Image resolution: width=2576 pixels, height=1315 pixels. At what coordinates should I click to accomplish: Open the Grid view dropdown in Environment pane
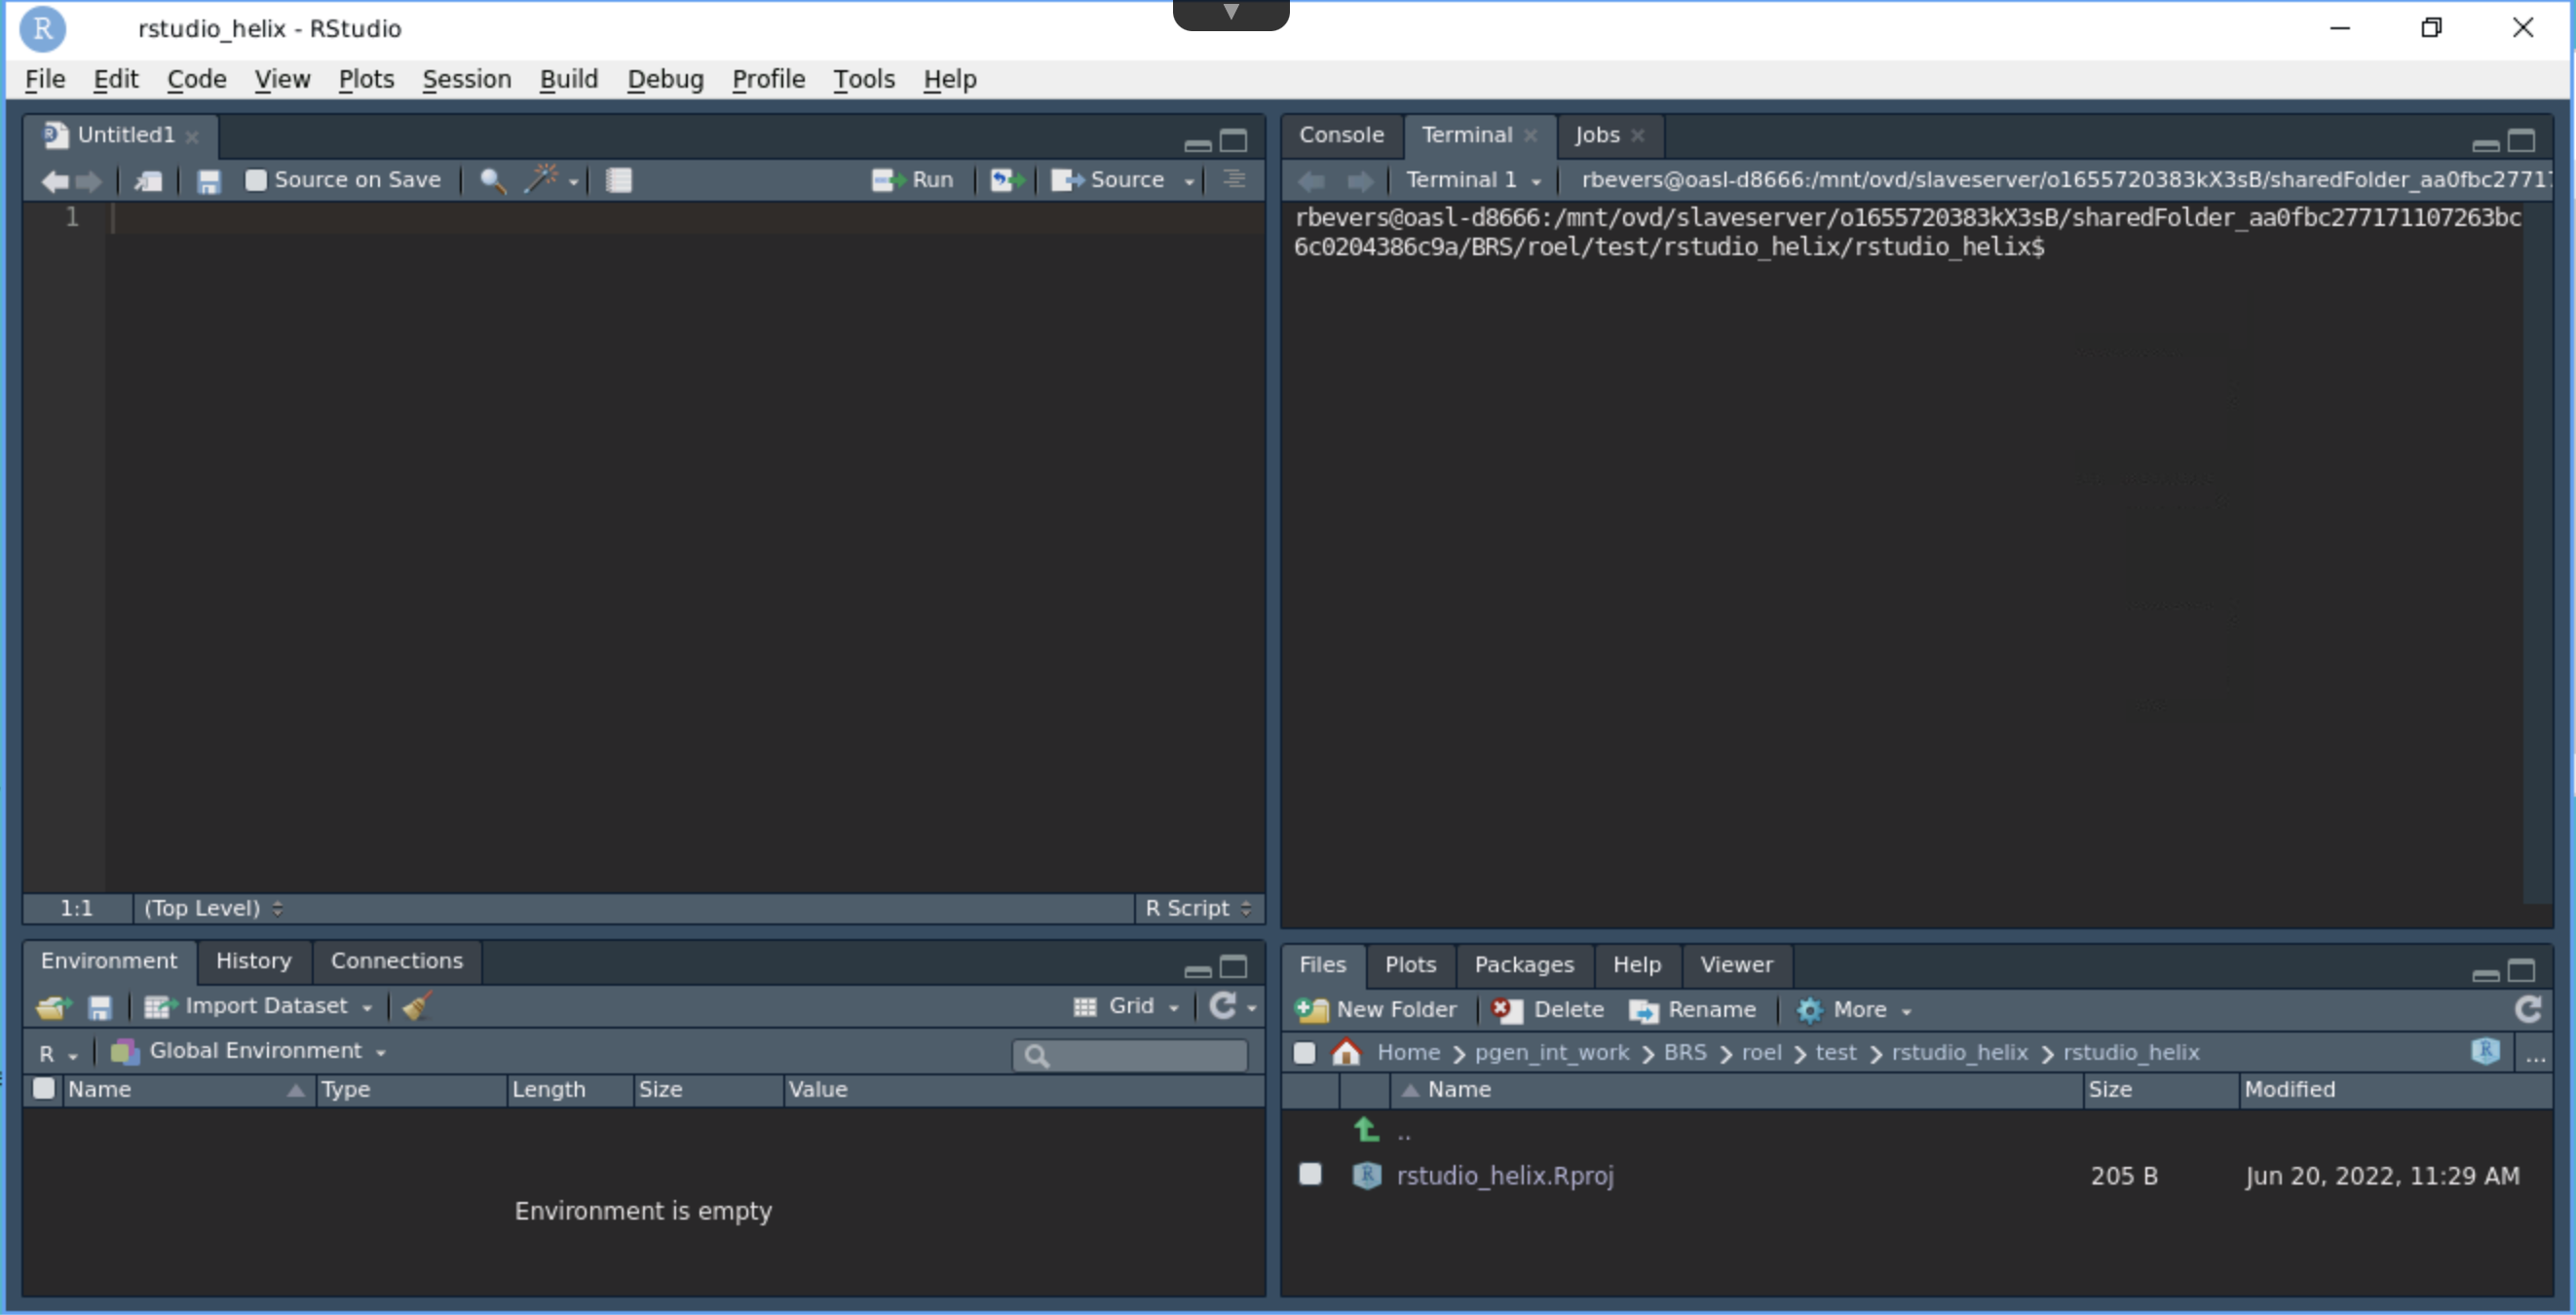tap(1127, 1006)
